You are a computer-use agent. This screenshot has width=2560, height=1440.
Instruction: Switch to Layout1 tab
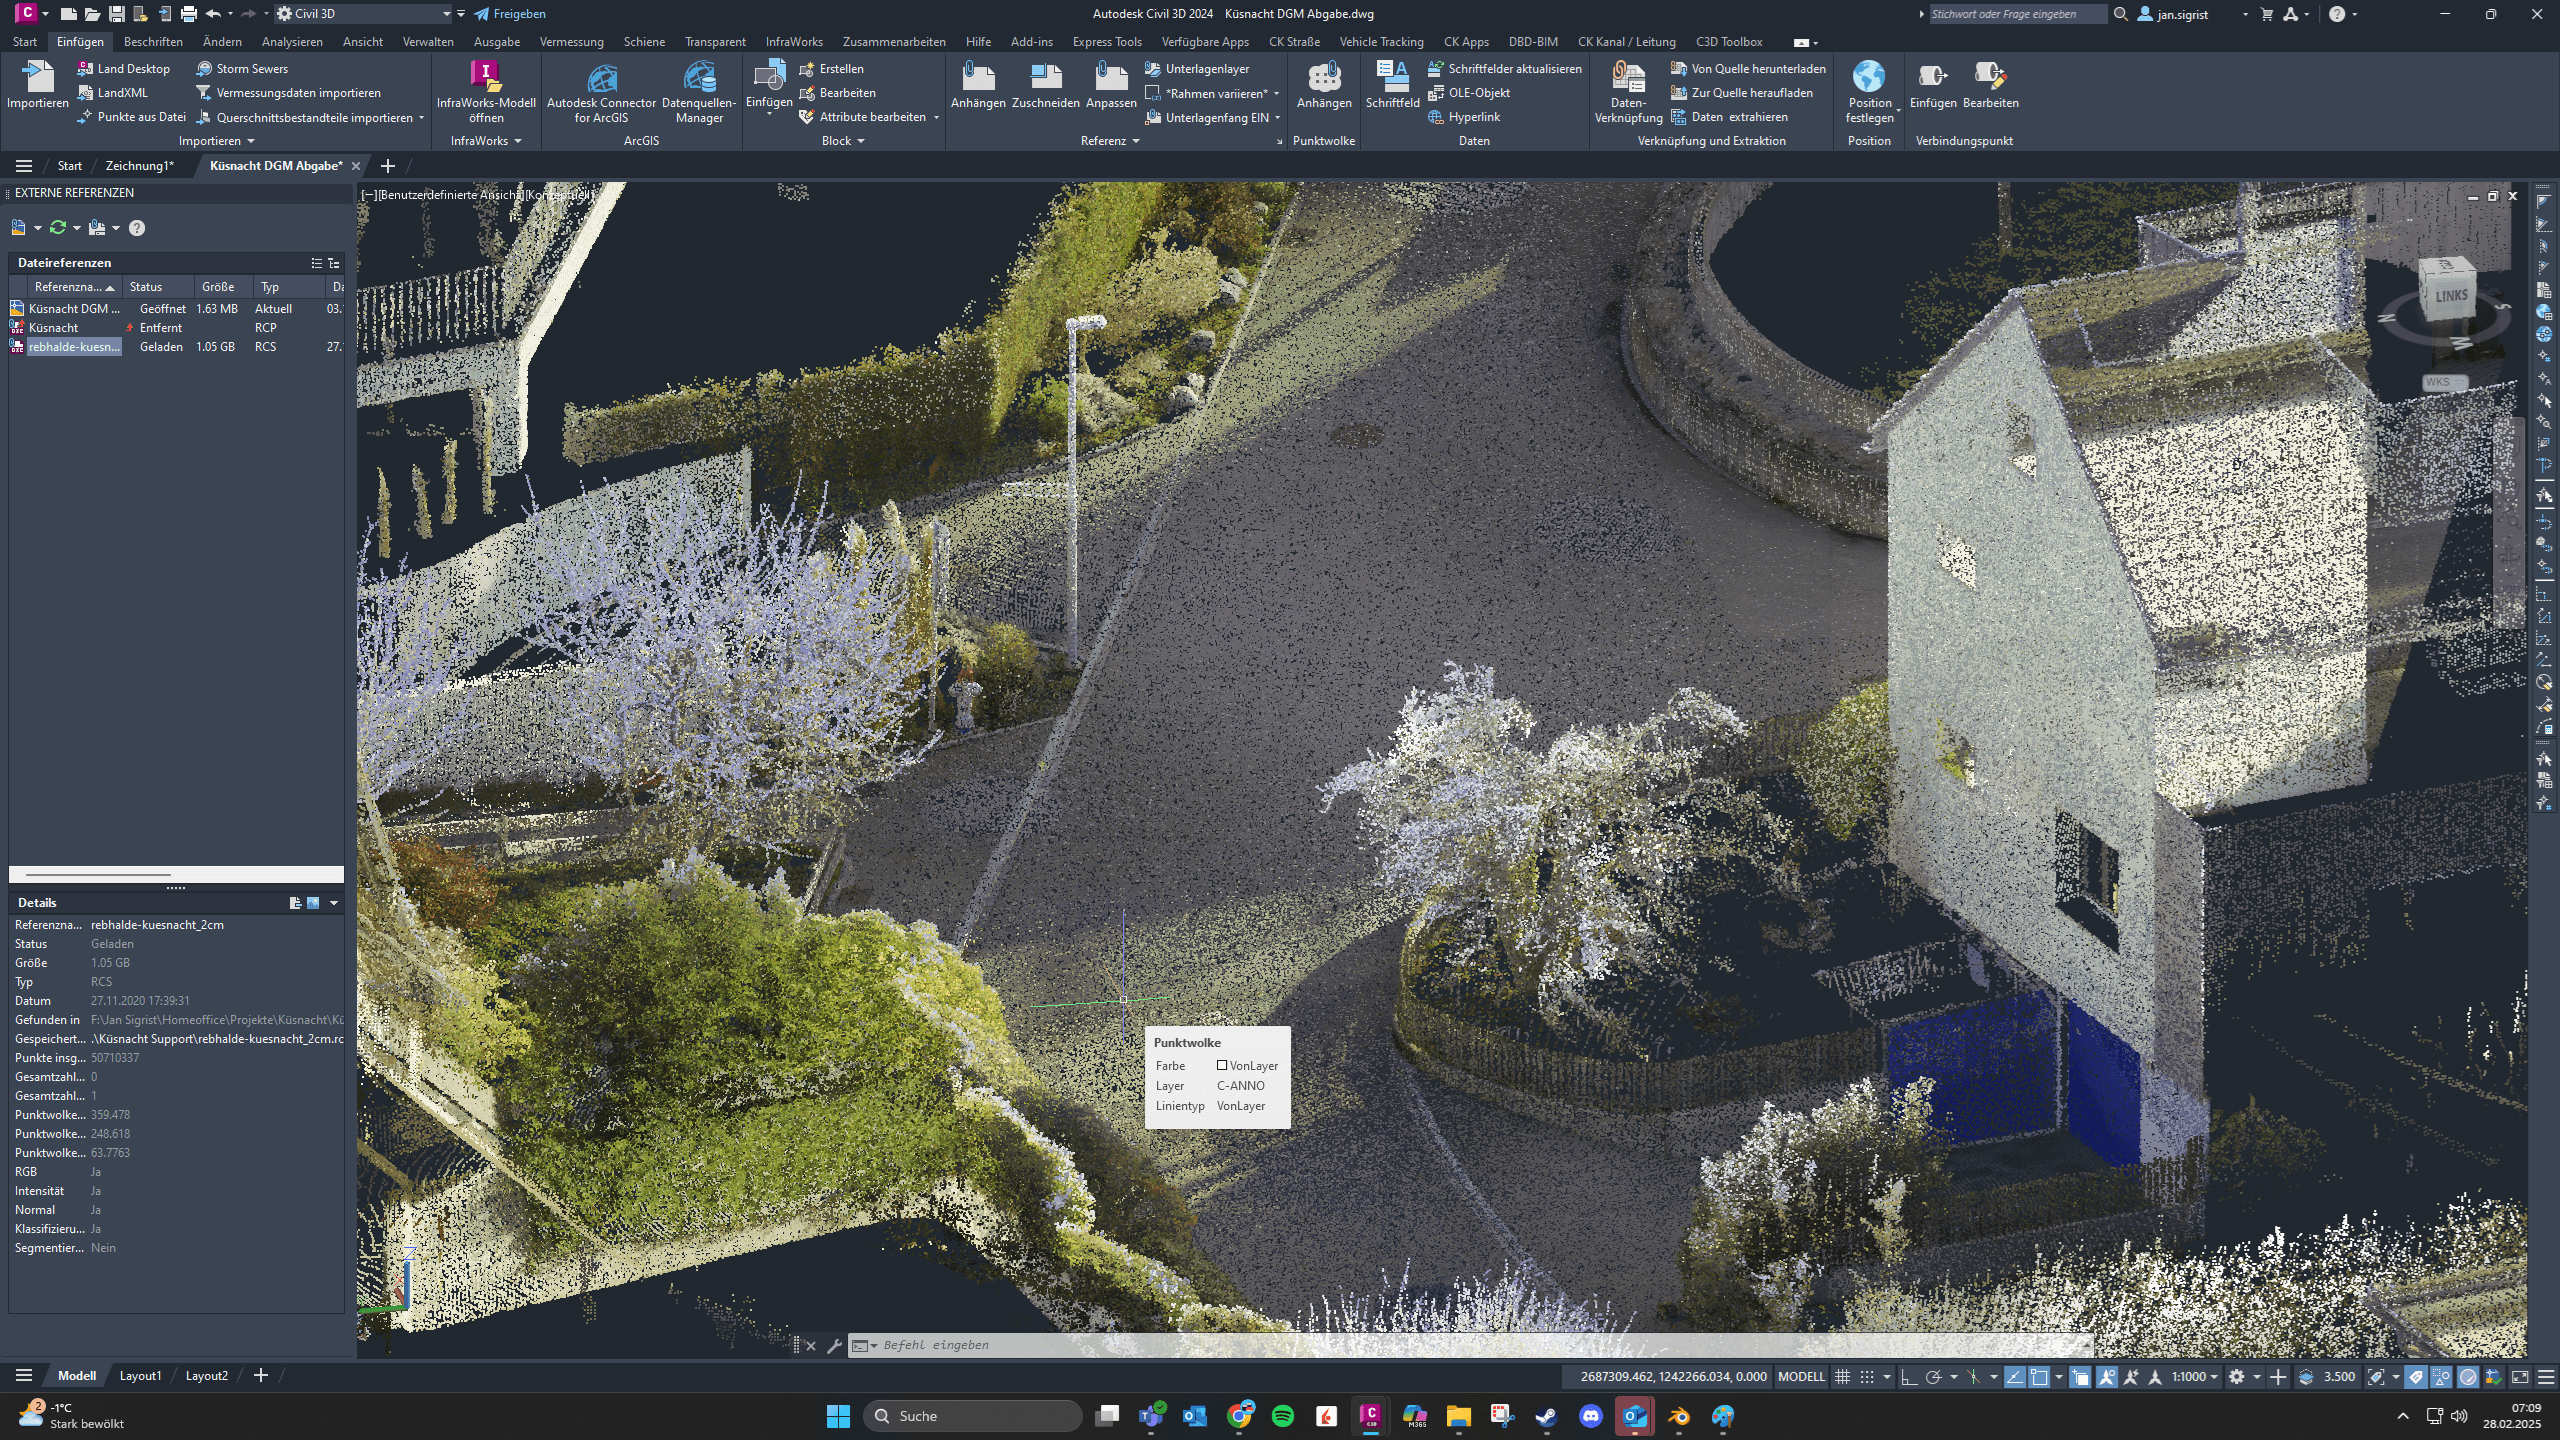140,1376
